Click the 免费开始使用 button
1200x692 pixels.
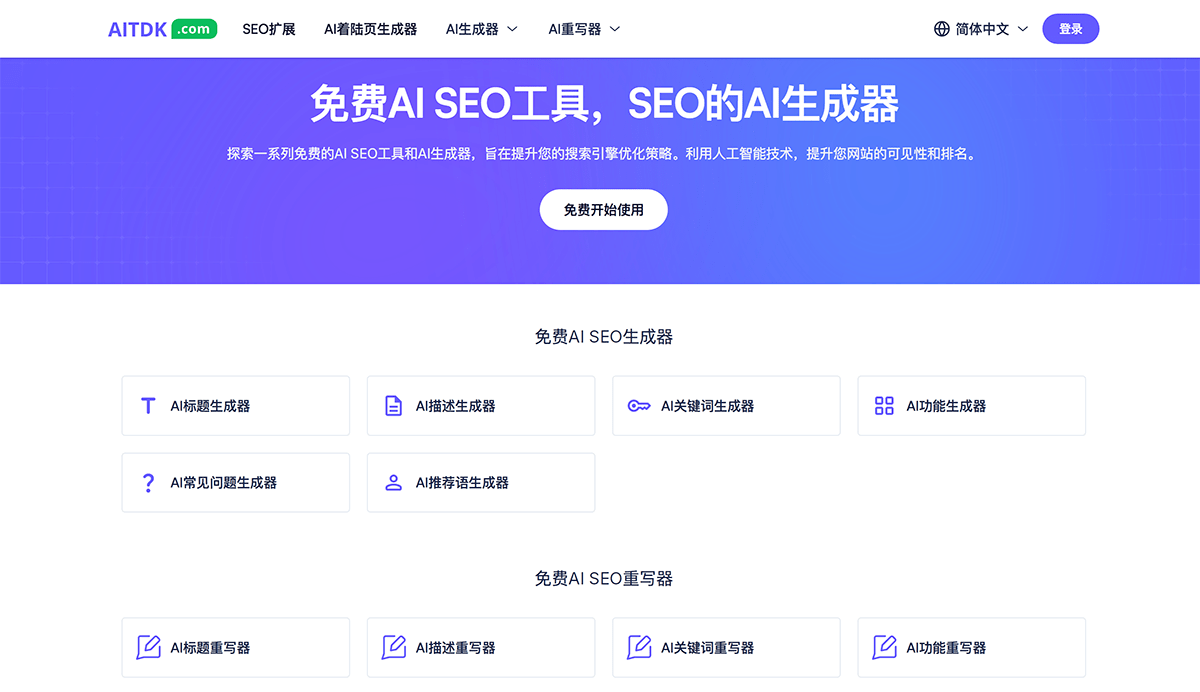coord(603,210)
